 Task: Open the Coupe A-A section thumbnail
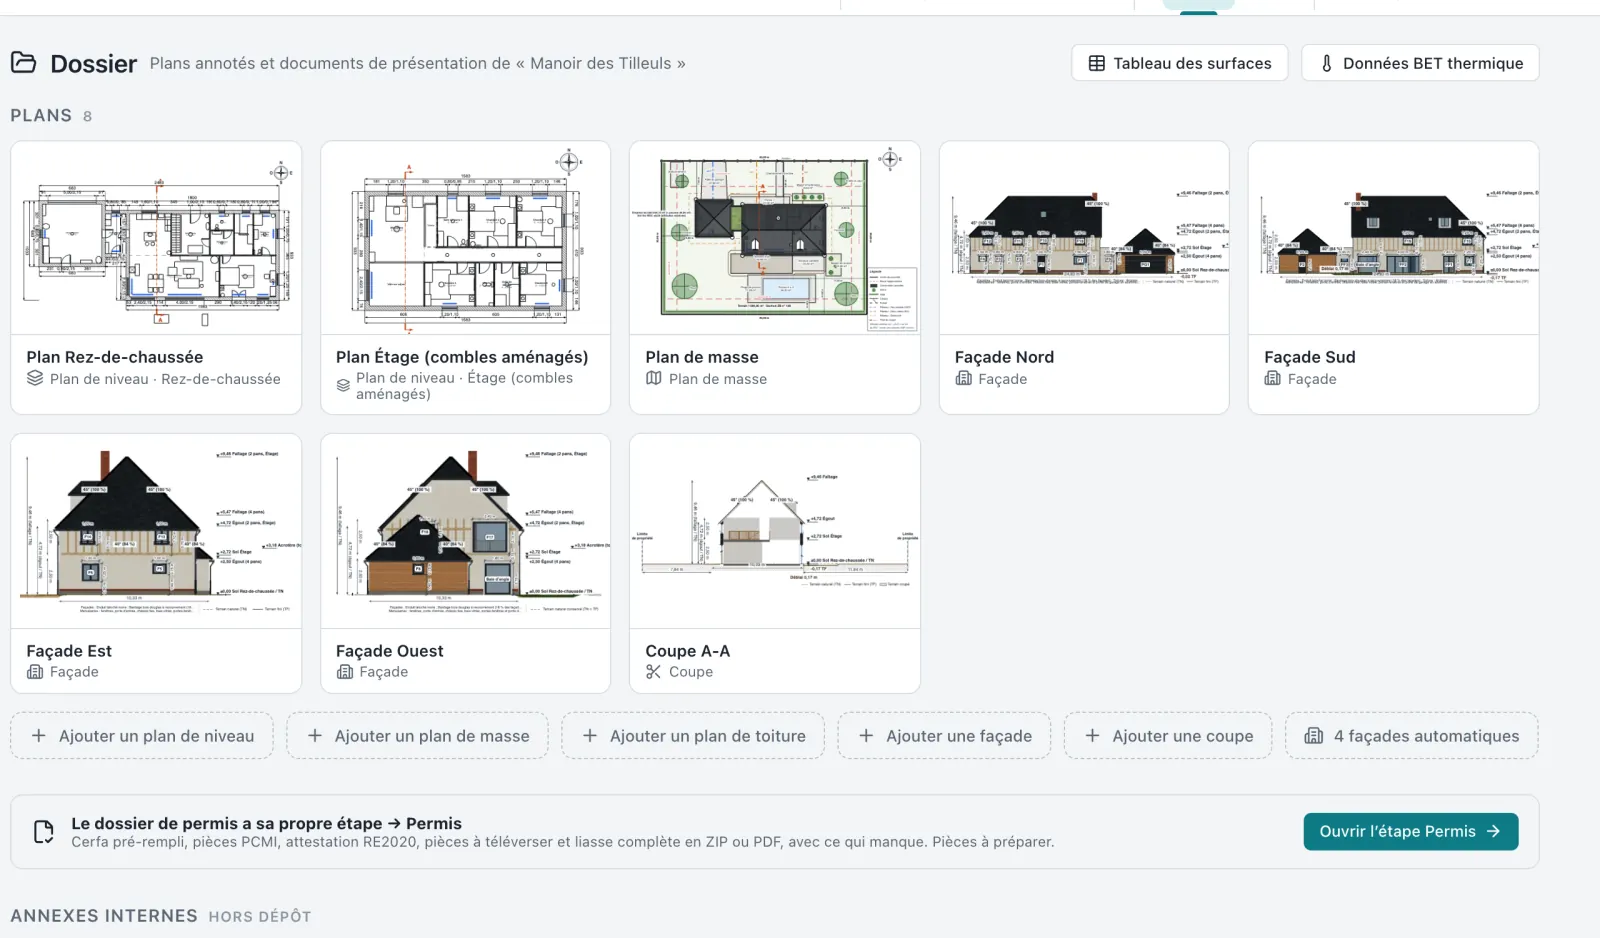(x=775, y=531)
